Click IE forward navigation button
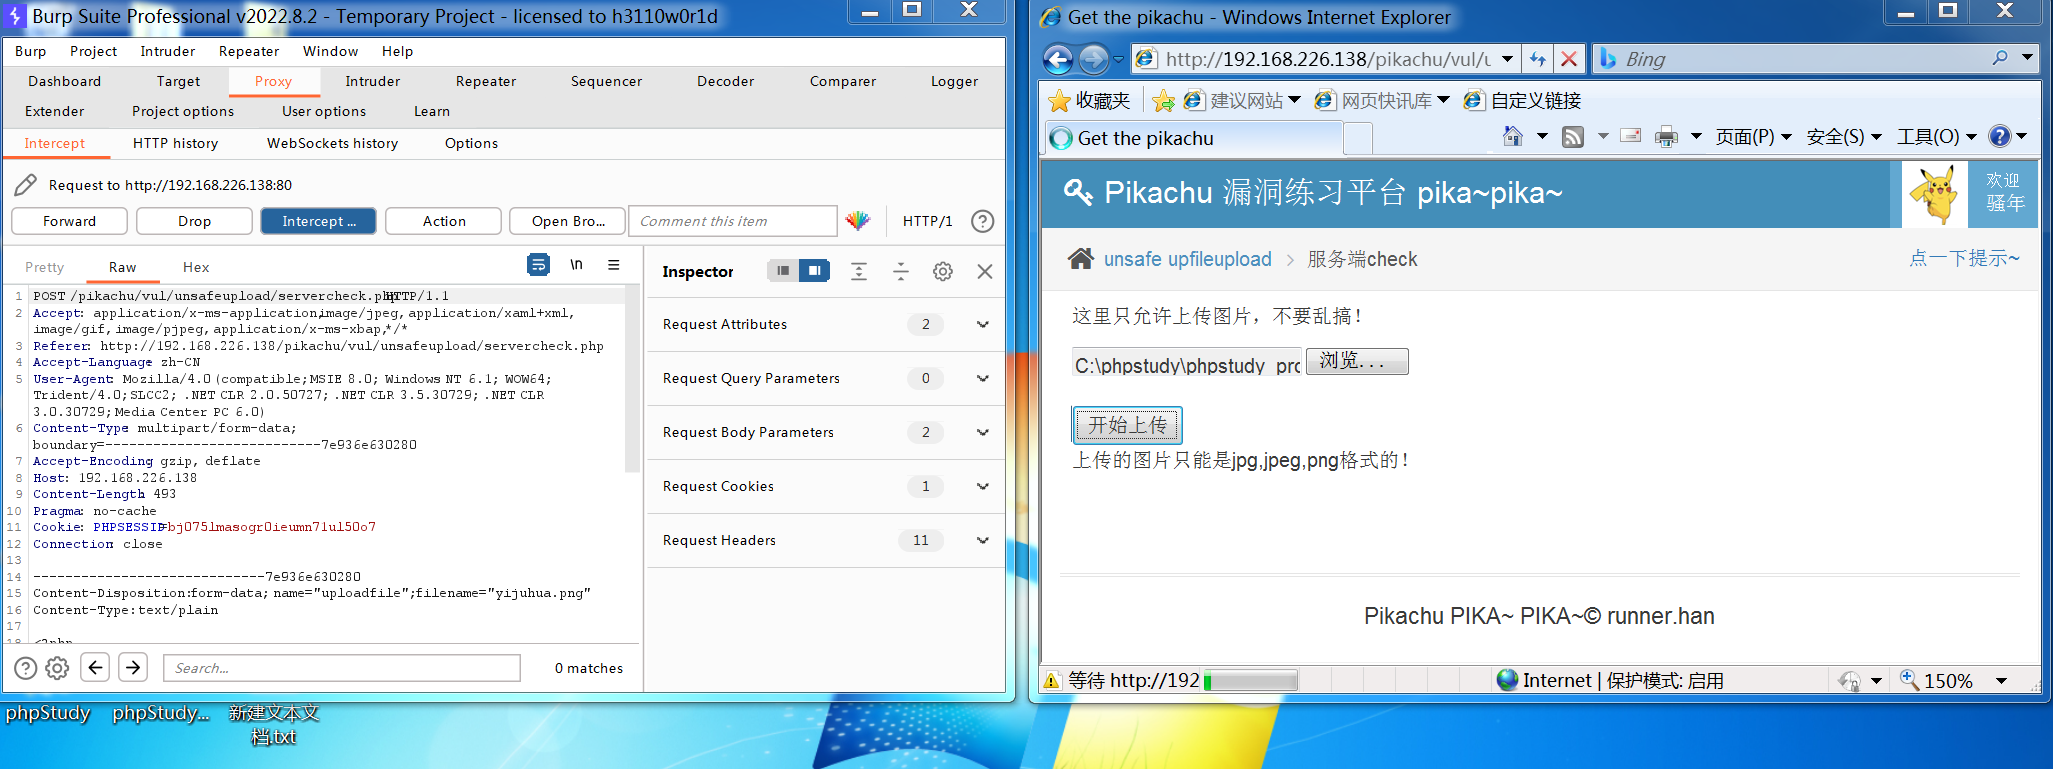The width and height of the screenshot is (2053, 769). pyautogui.click(x=1094, y=59)
